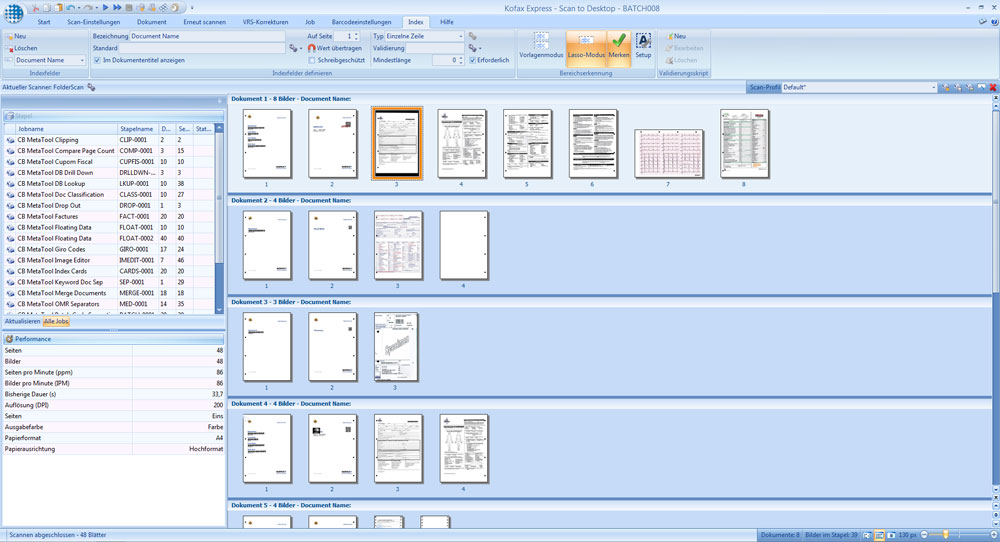Click the thumbnail size zoom slider

click(947, 535)
